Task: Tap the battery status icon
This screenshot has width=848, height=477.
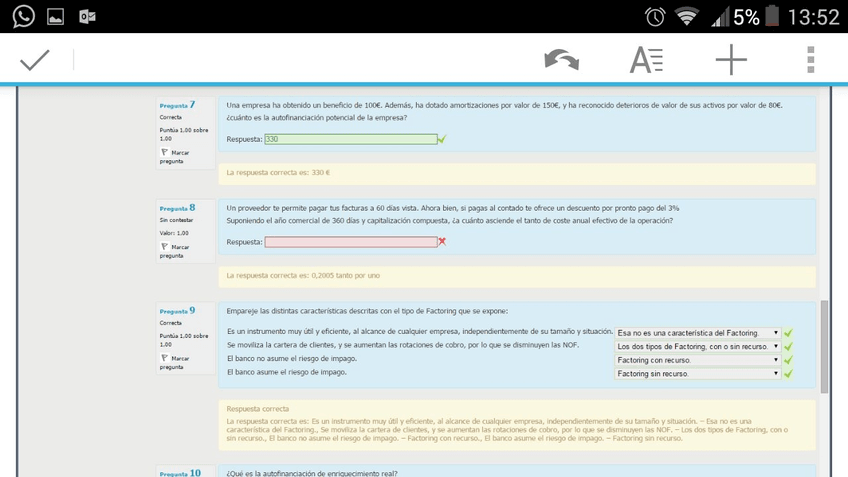Action: tap(772, 16)
